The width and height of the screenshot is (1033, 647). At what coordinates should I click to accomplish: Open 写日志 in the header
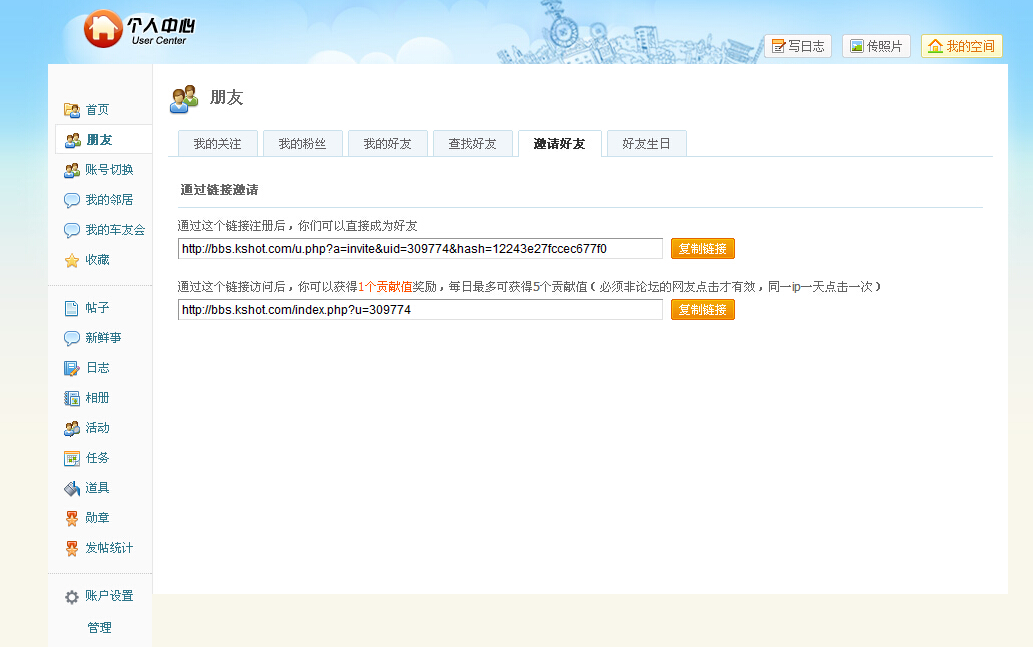click(798, 46)
